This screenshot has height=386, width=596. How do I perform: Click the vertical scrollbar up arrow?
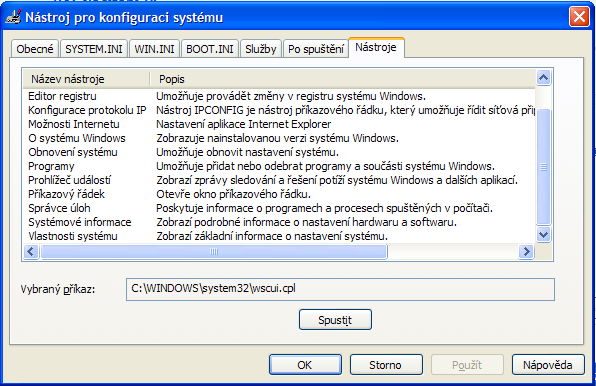tap(544, 78)
